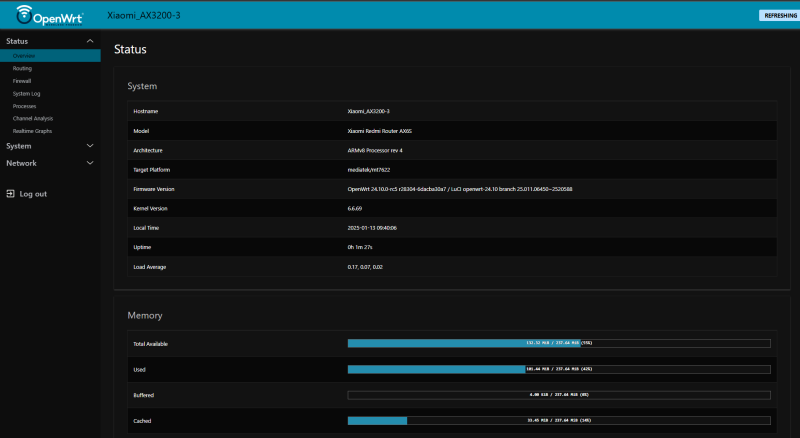Image resolution: width=800 pixels, height=438 pixels.
Task: Click the Uptime label
Action: [142, 248]
